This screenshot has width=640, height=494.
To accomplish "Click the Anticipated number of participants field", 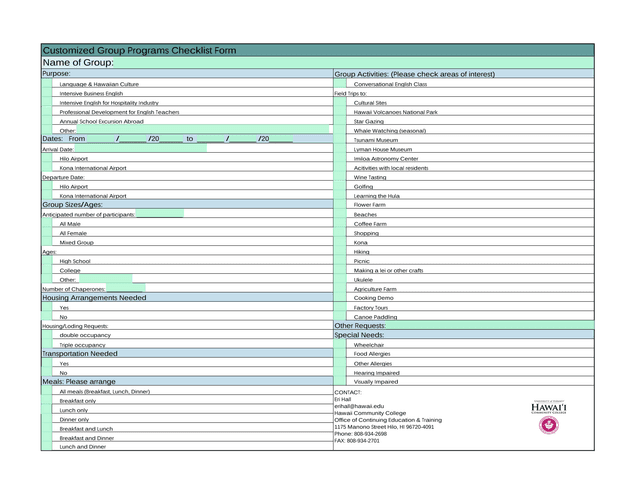I will [x=159, y=214].
